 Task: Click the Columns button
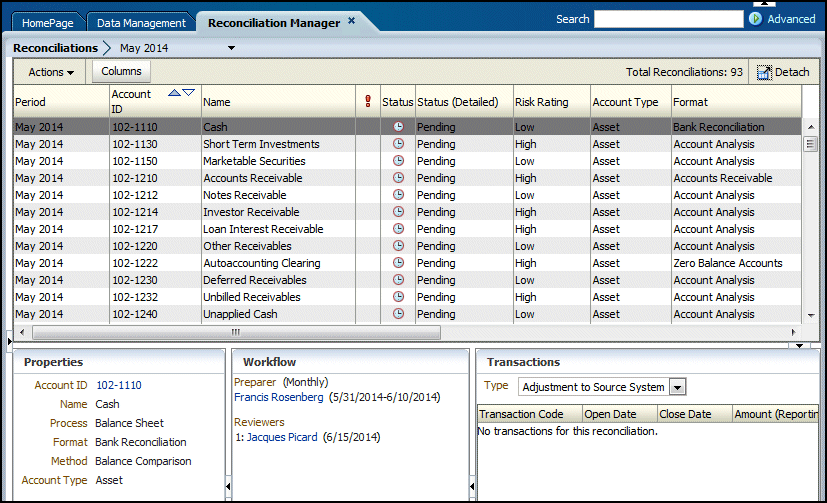121,71
